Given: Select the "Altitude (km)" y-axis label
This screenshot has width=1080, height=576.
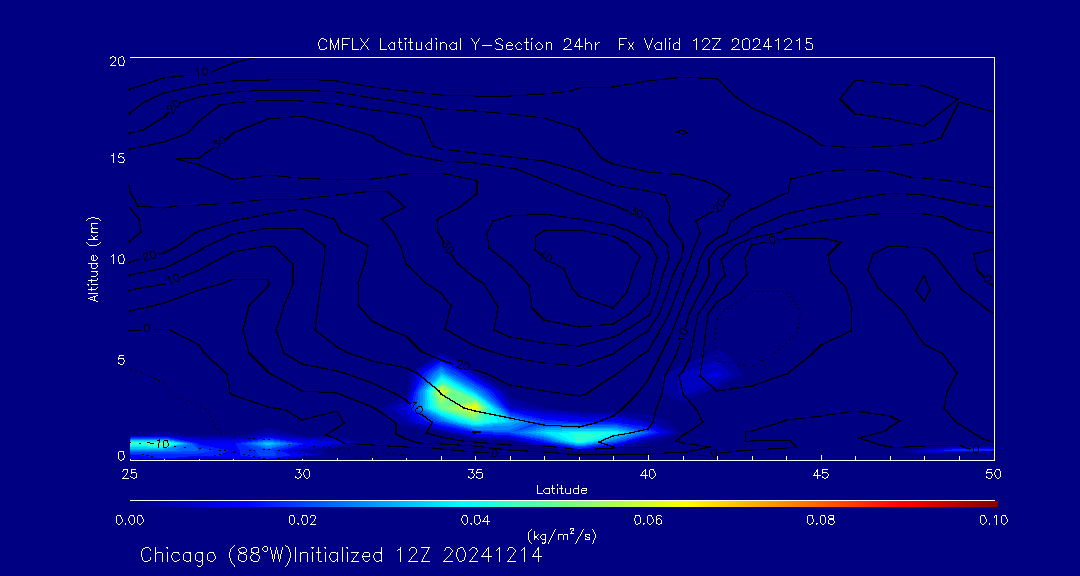Looking at the screenshot, I should coord(94,258).
